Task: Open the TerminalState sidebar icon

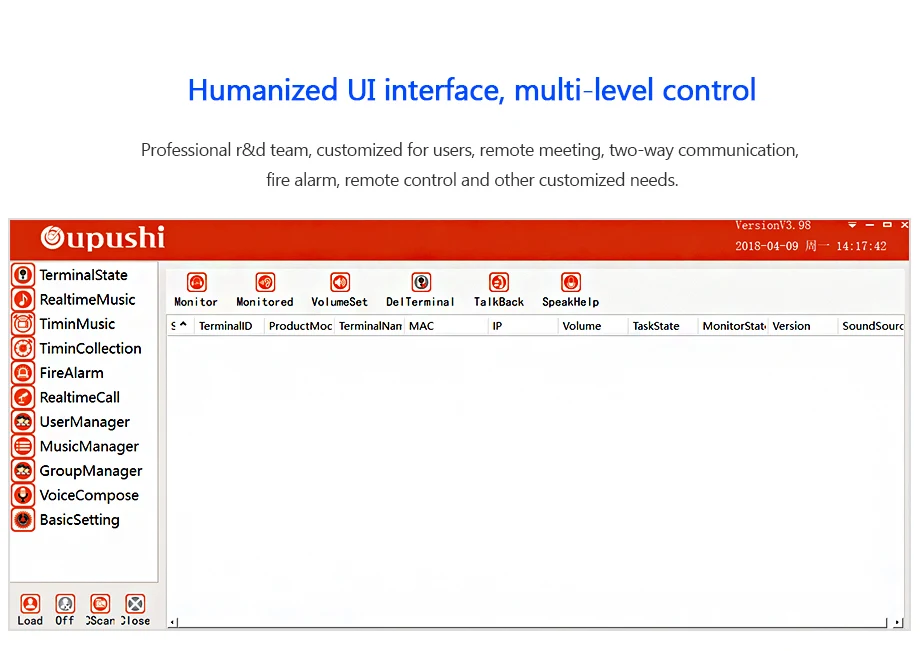Action: click(x=23, y=274)
